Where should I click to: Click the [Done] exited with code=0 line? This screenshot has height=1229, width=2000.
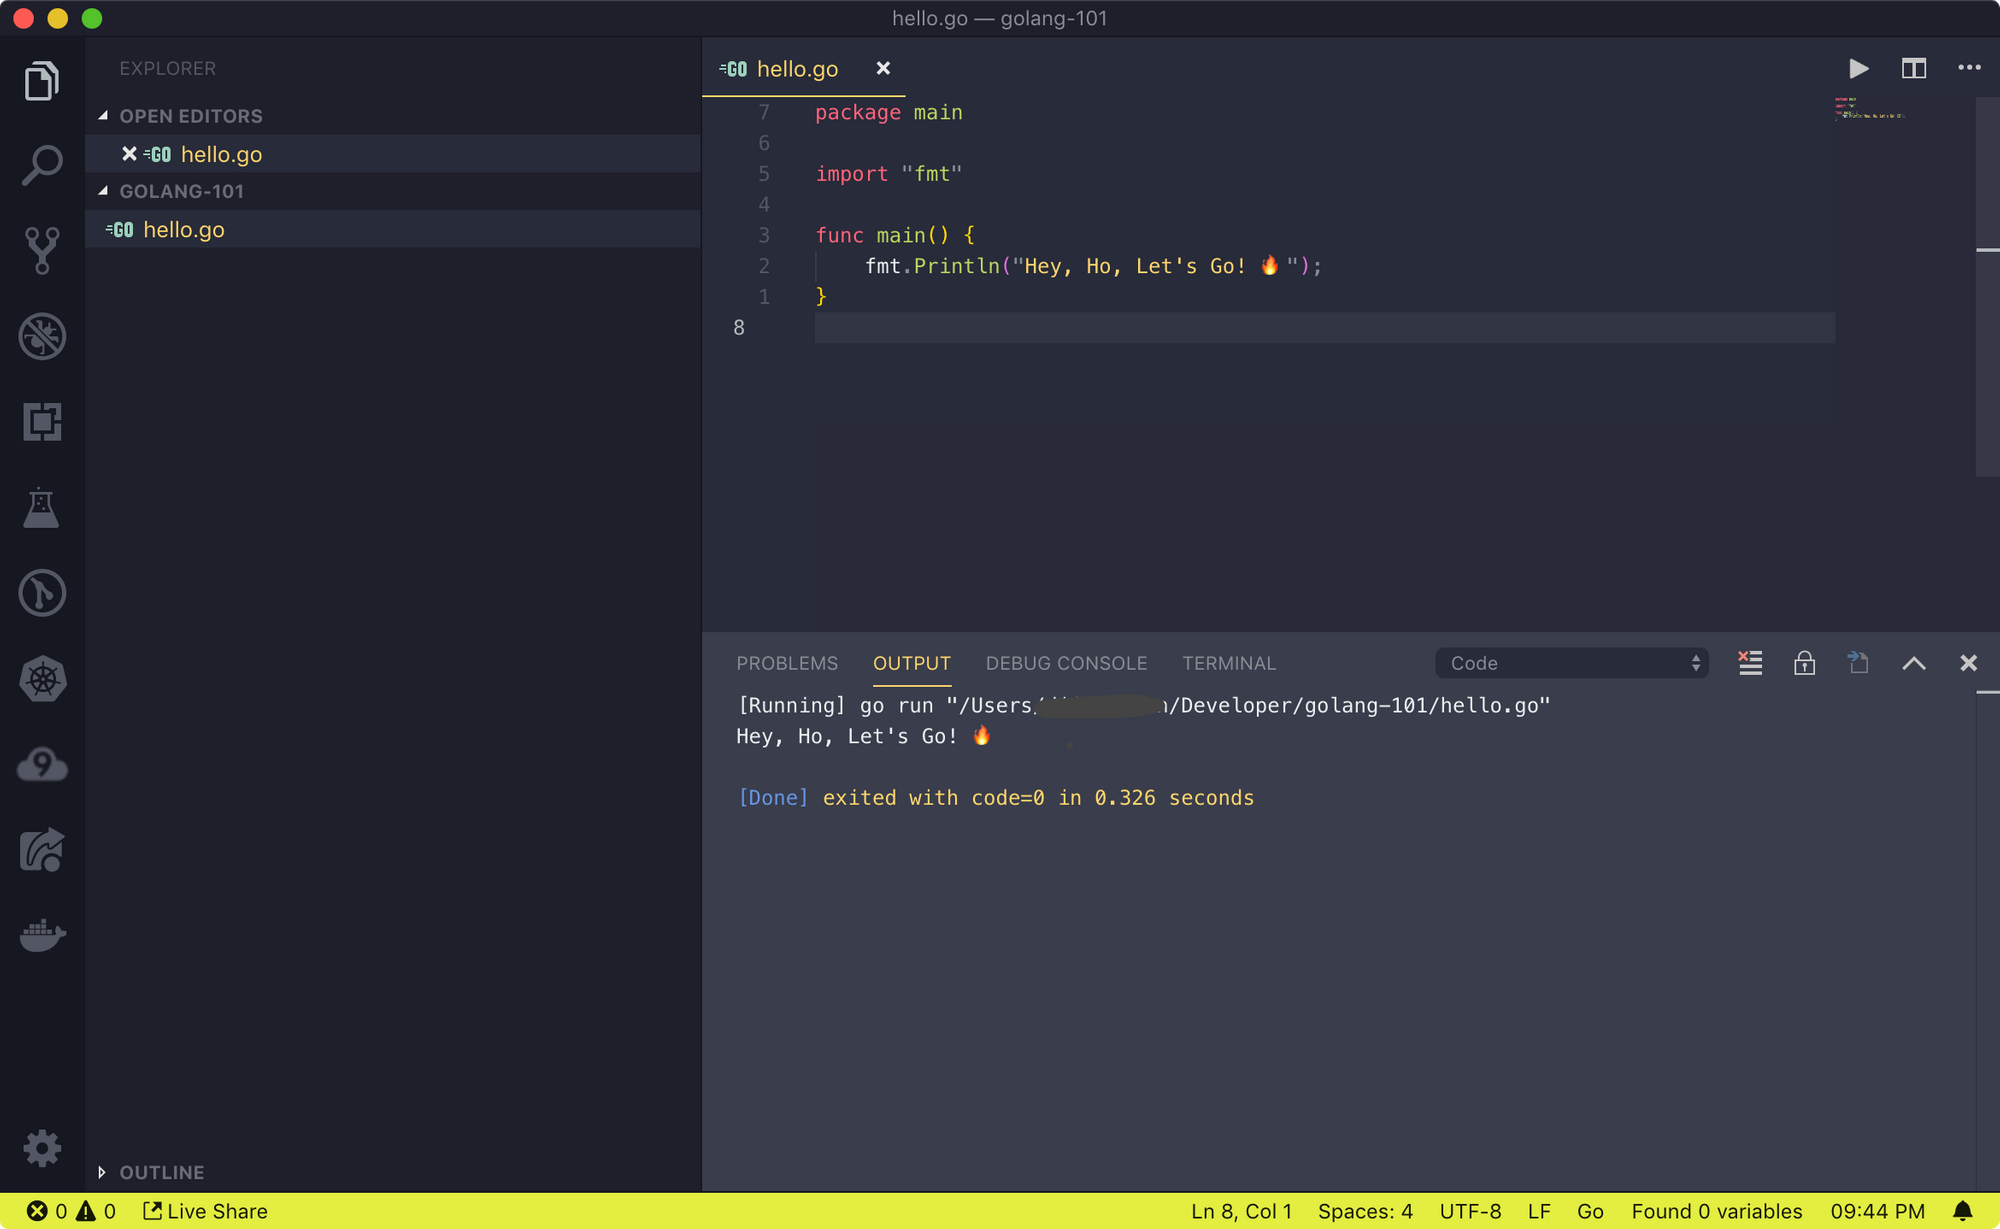(x=995, y=798)
